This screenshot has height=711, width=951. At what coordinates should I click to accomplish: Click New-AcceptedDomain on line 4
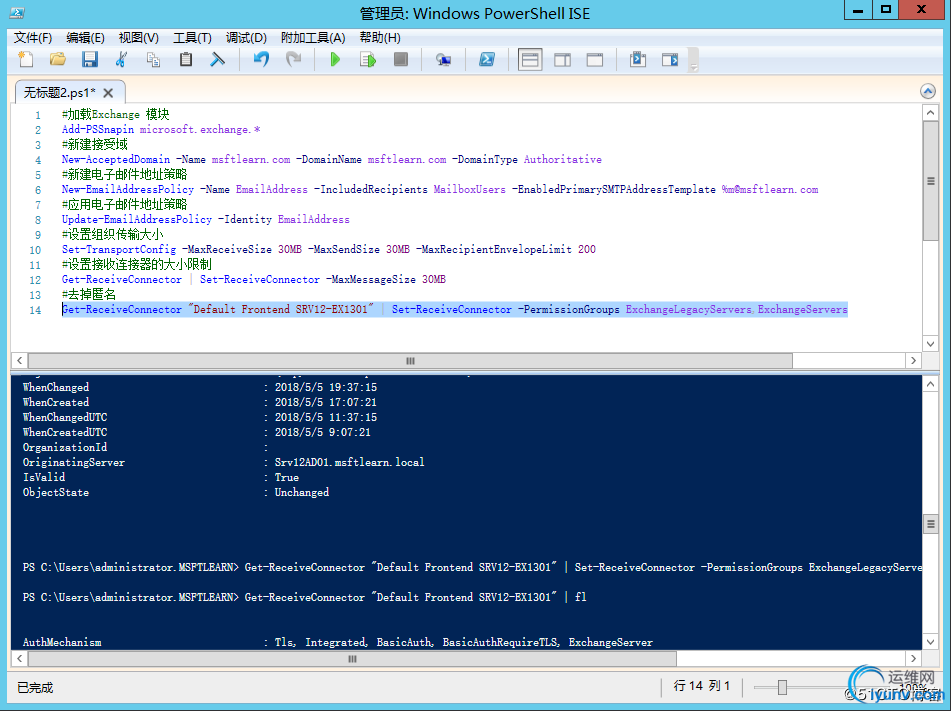116,160
